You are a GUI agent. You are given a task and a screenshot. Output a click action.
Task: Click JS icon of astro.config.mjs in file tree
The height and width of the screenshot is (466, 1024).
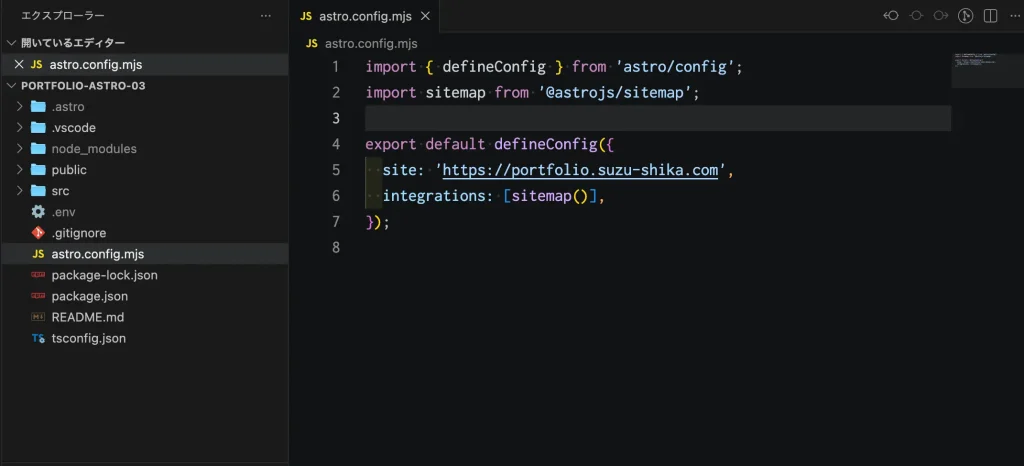pyautogui.click(x=38, y=254)
